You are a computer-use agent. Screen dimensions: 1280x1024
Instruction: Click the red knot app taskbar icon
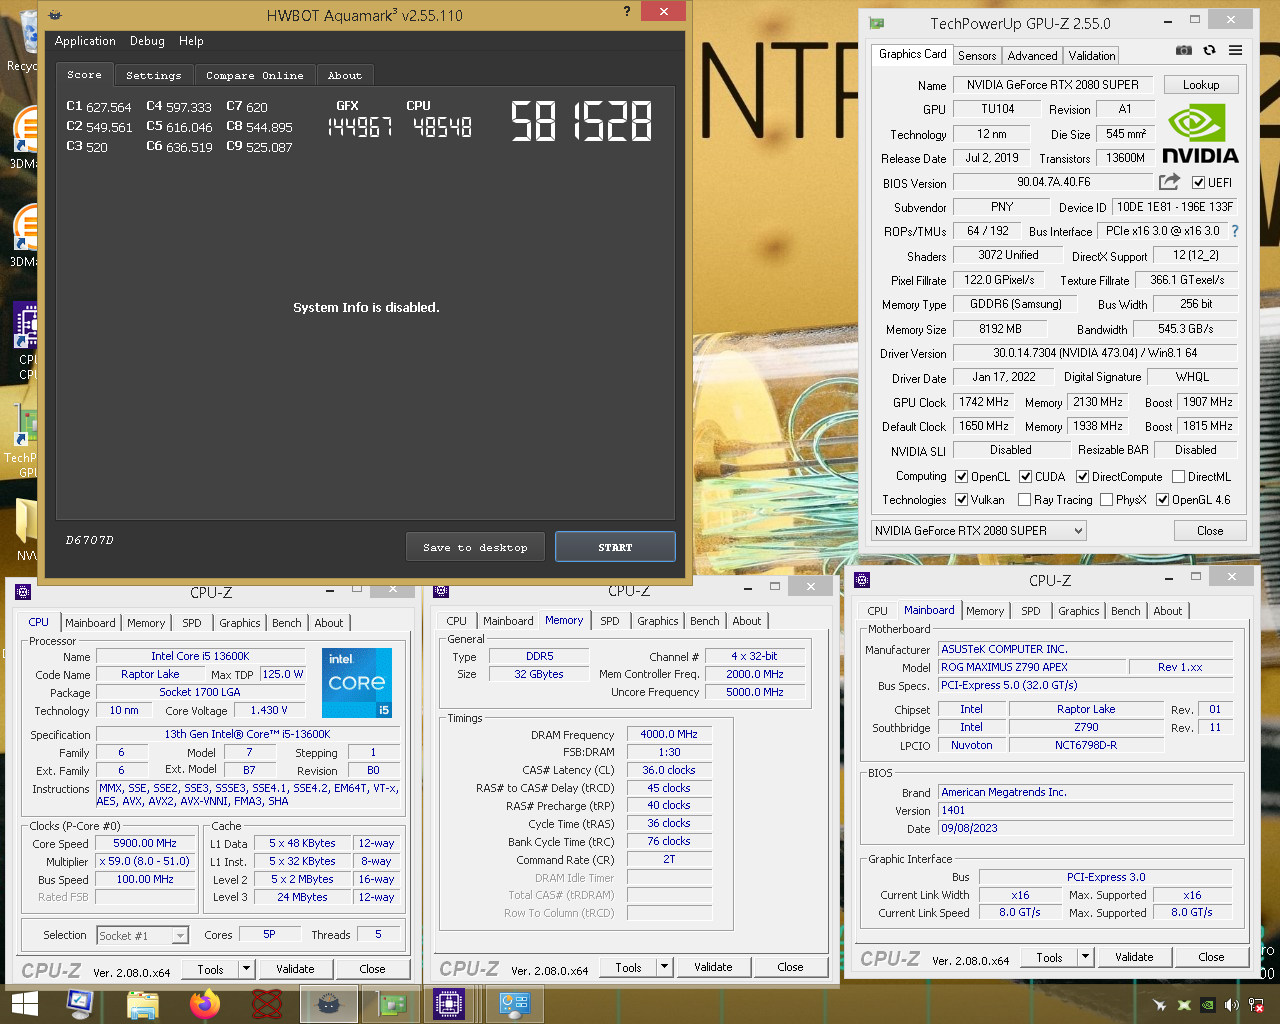(x=267, y=1004)
